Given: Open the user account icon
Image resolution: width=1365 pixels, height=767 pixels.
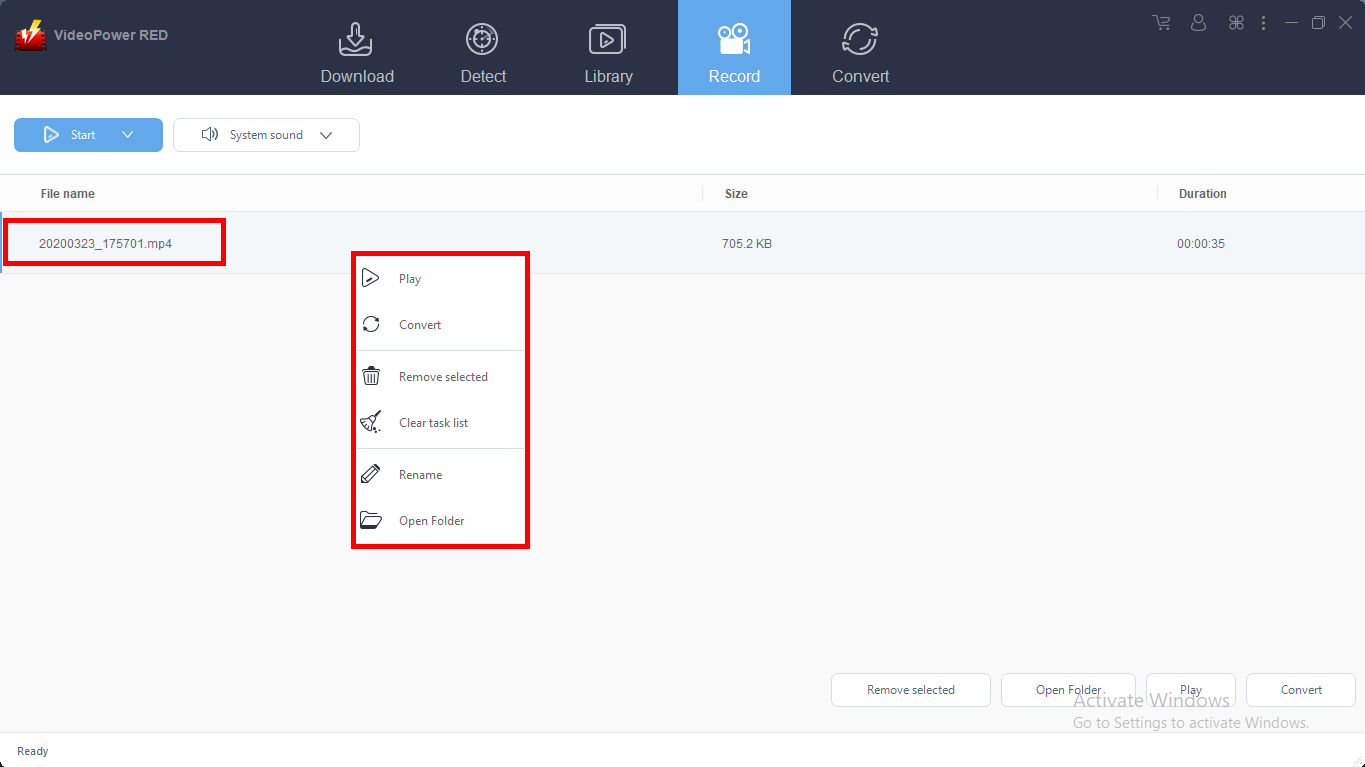Looking at the screenshot, I should [x=1199, y=23].
